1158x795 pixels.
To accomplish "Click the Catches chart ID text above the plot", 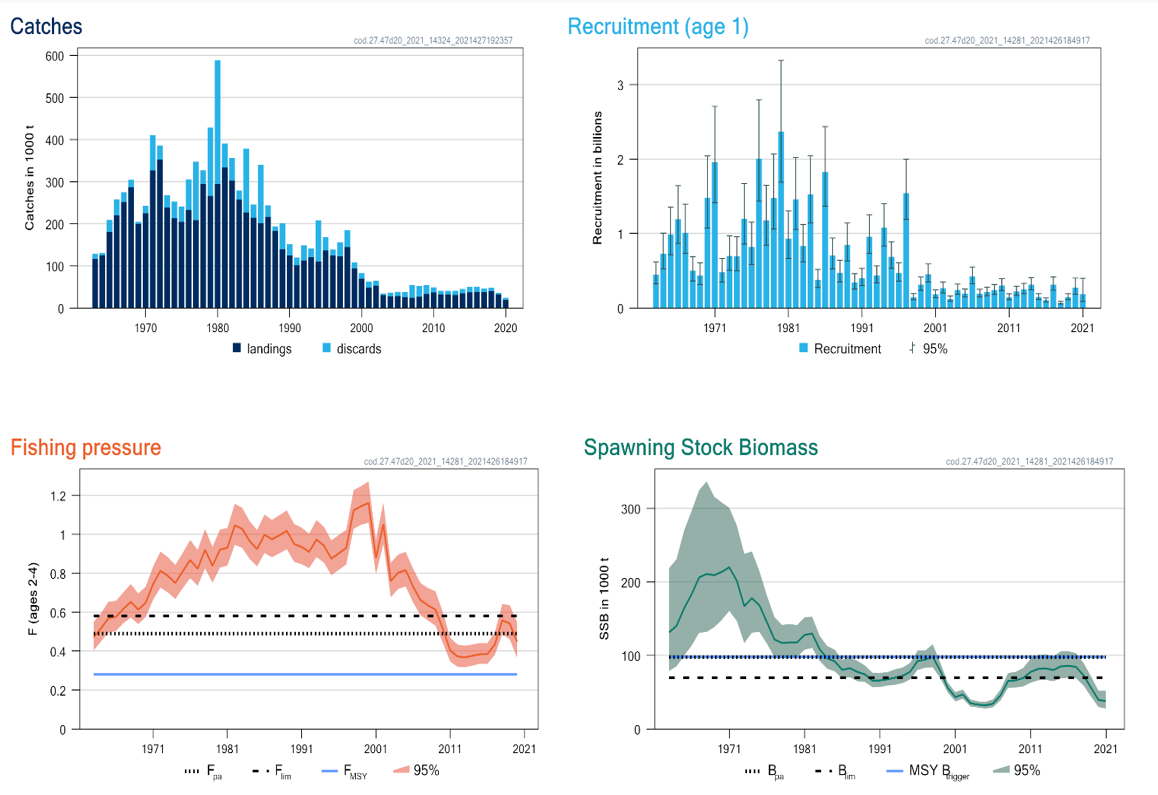I will [x=433, y=41].
